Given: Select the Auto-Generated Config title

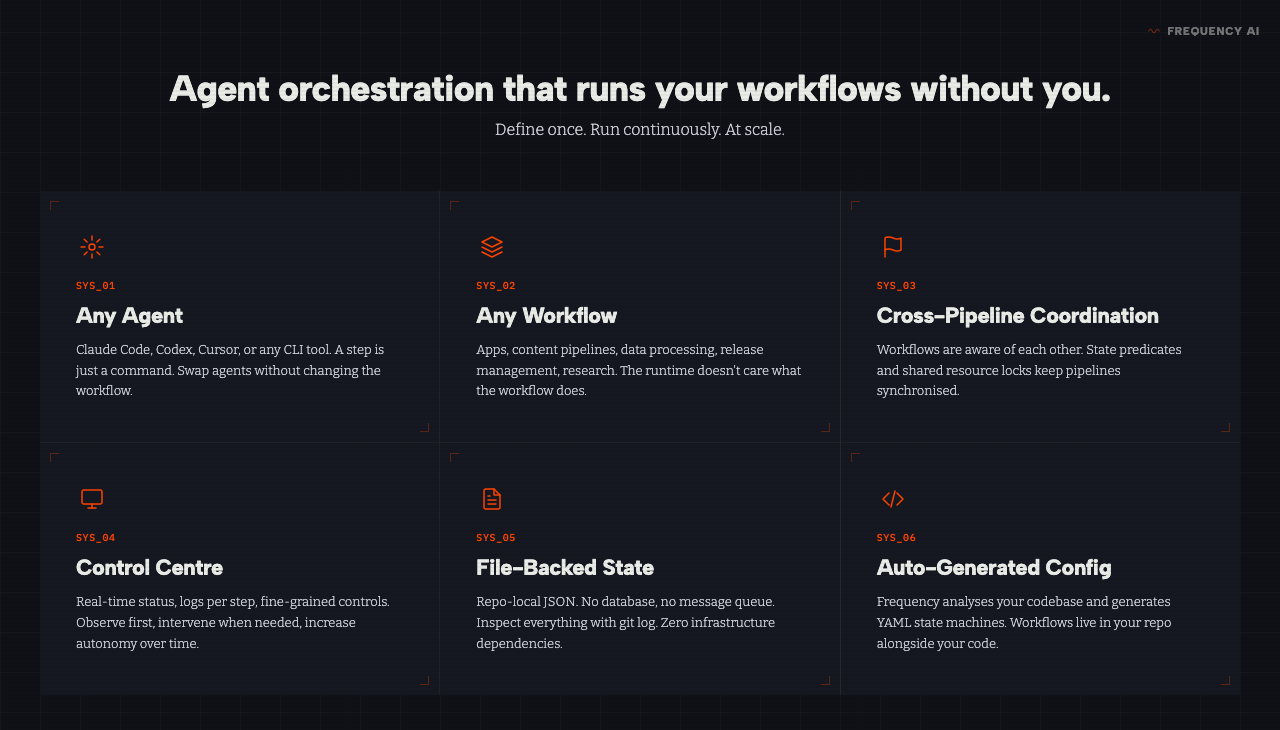Looking at the screenshot, I should coord(994,567).
